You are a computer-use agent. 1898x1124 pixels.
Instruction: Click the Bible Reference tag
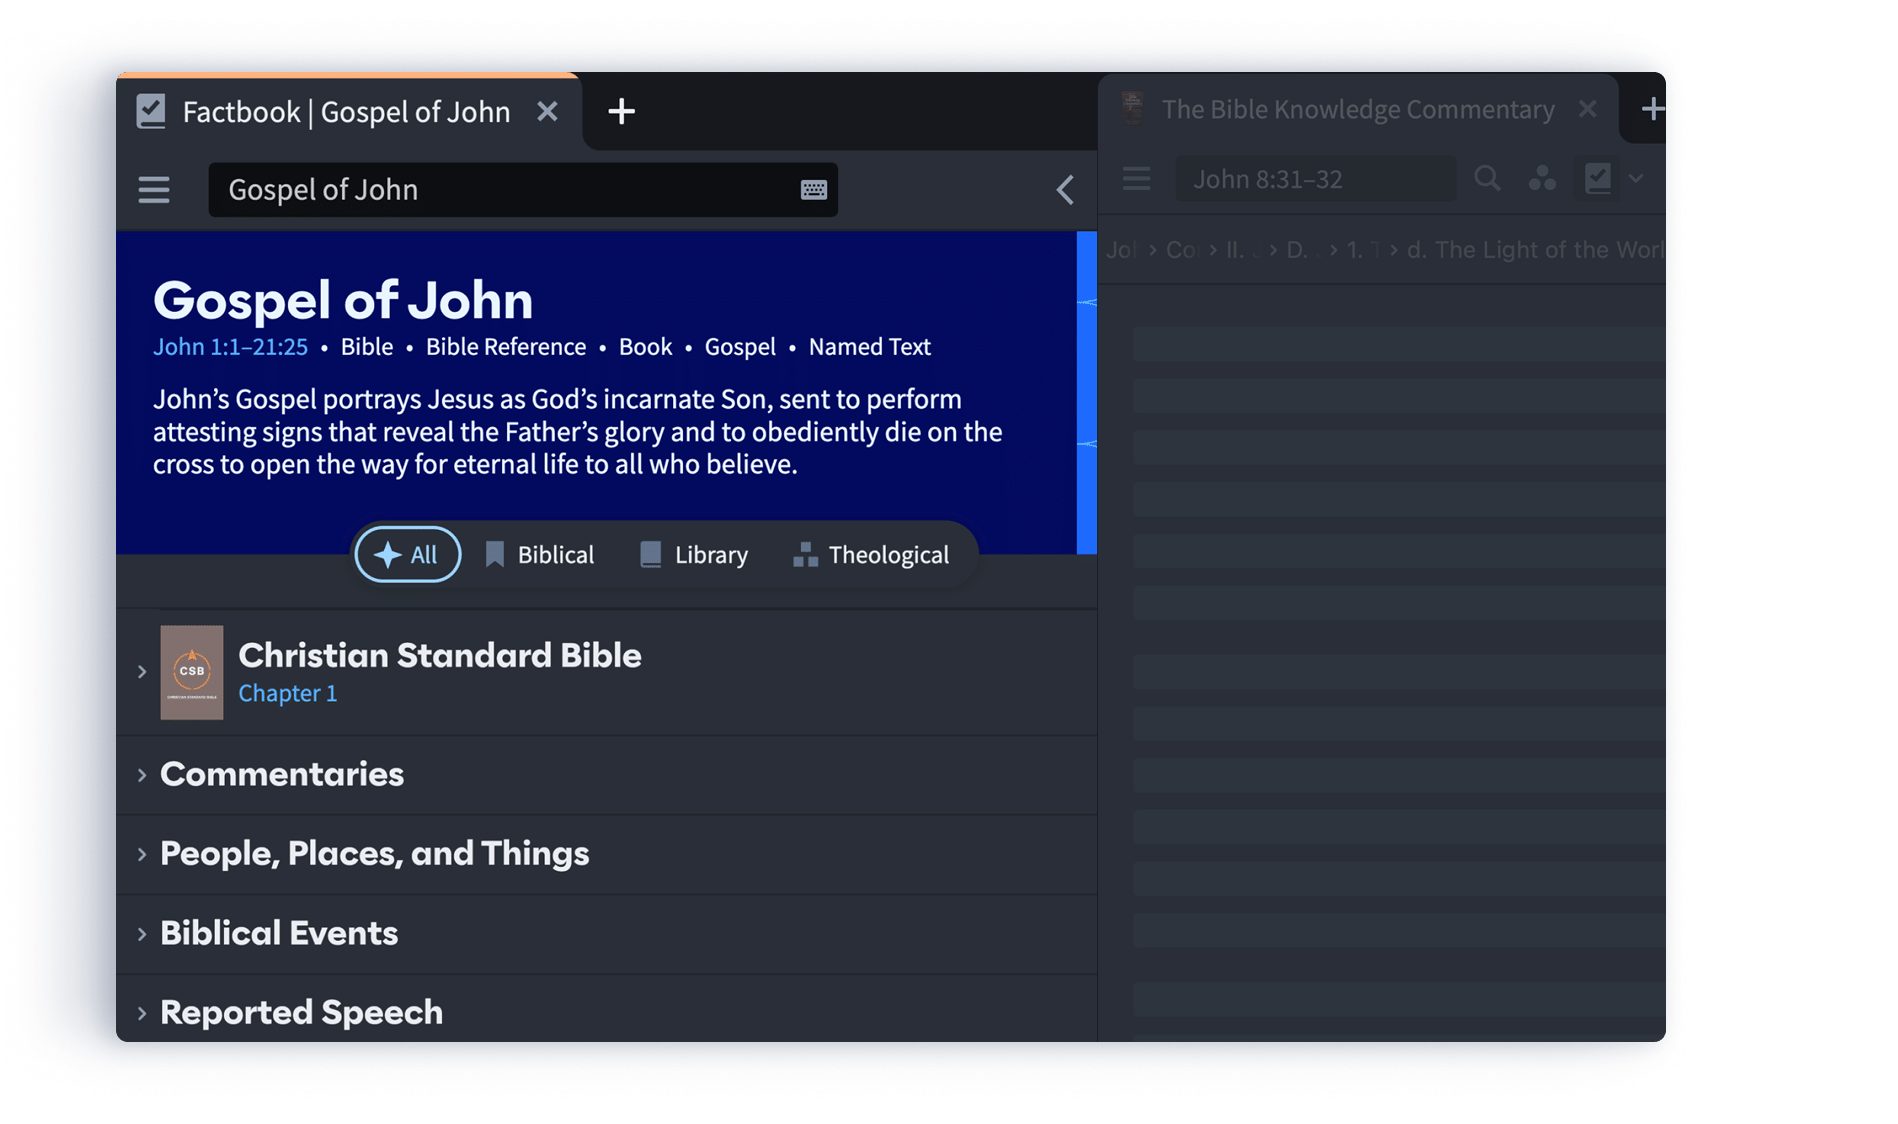coord(506,347)
